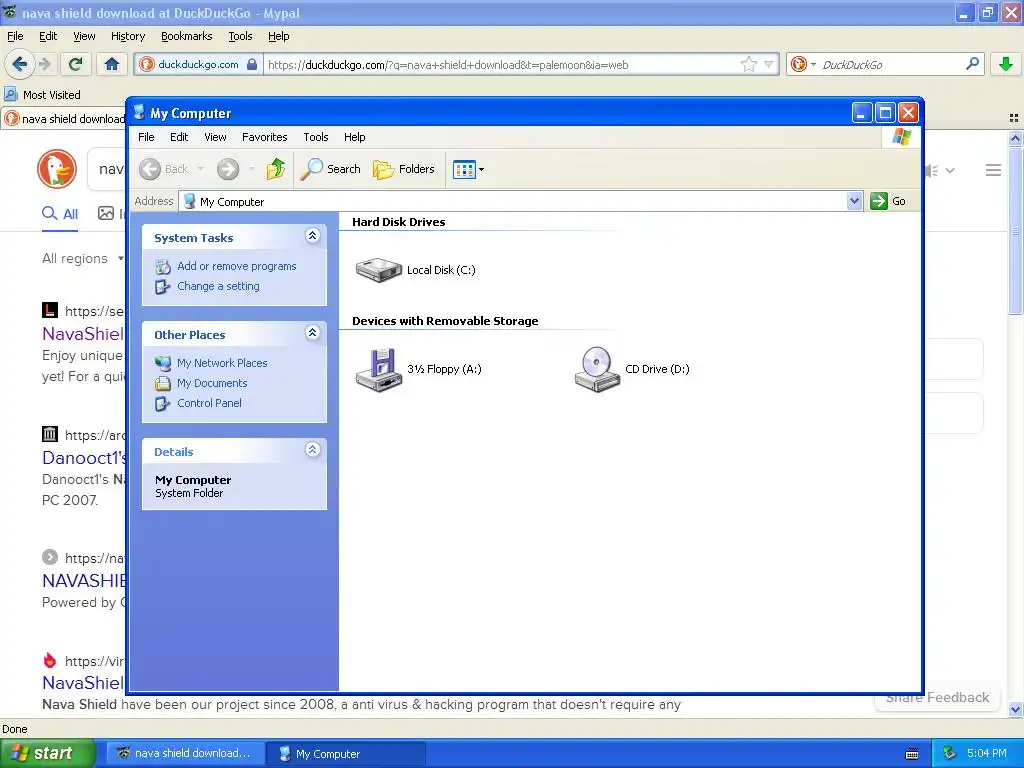Expand the Address bar dropdown
1024x768 pixels.
(854, 201)
